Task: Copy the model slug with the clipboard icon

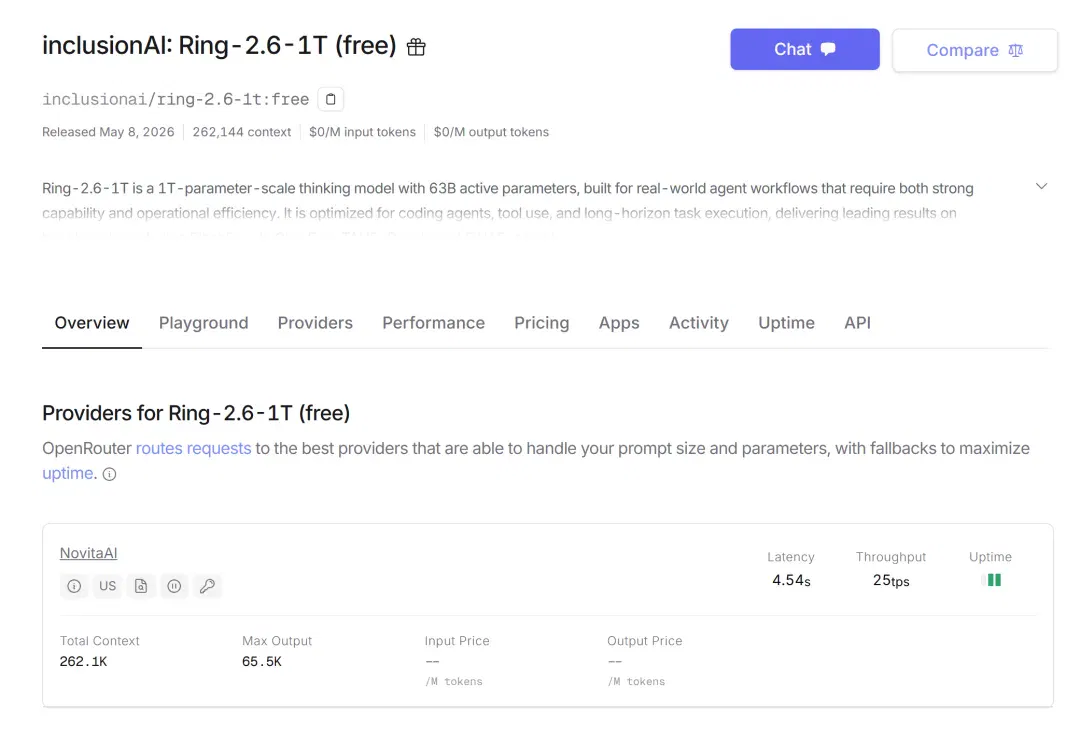Action: pos(331,99)
